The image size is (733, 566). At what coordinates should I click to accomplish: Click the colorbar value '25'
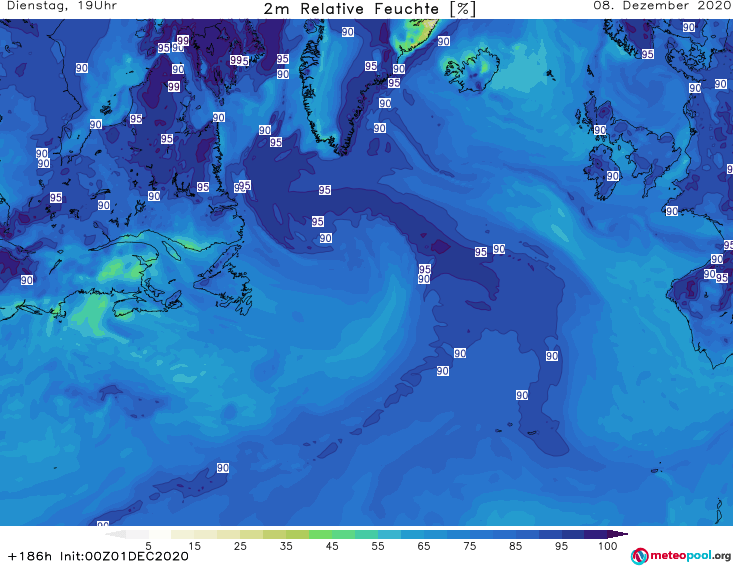pyautogui.click(x=240, y=546)
